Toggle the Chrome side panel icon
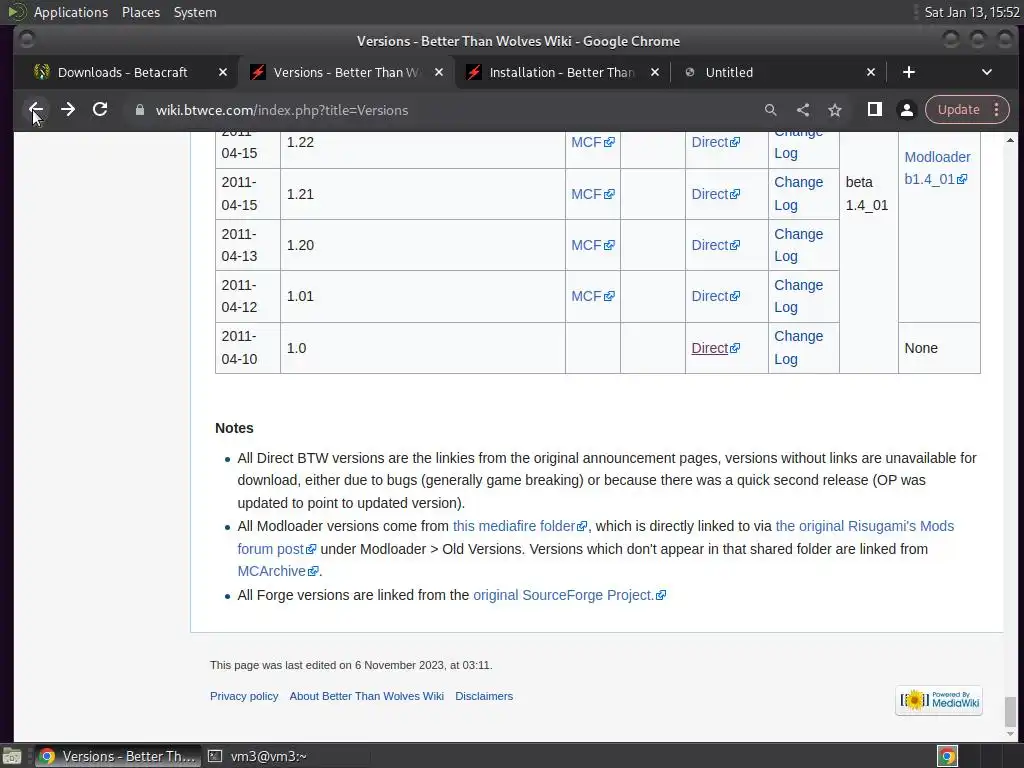Image resolution: width=1024 pixels, height=768 pixels. coord(874,110)
